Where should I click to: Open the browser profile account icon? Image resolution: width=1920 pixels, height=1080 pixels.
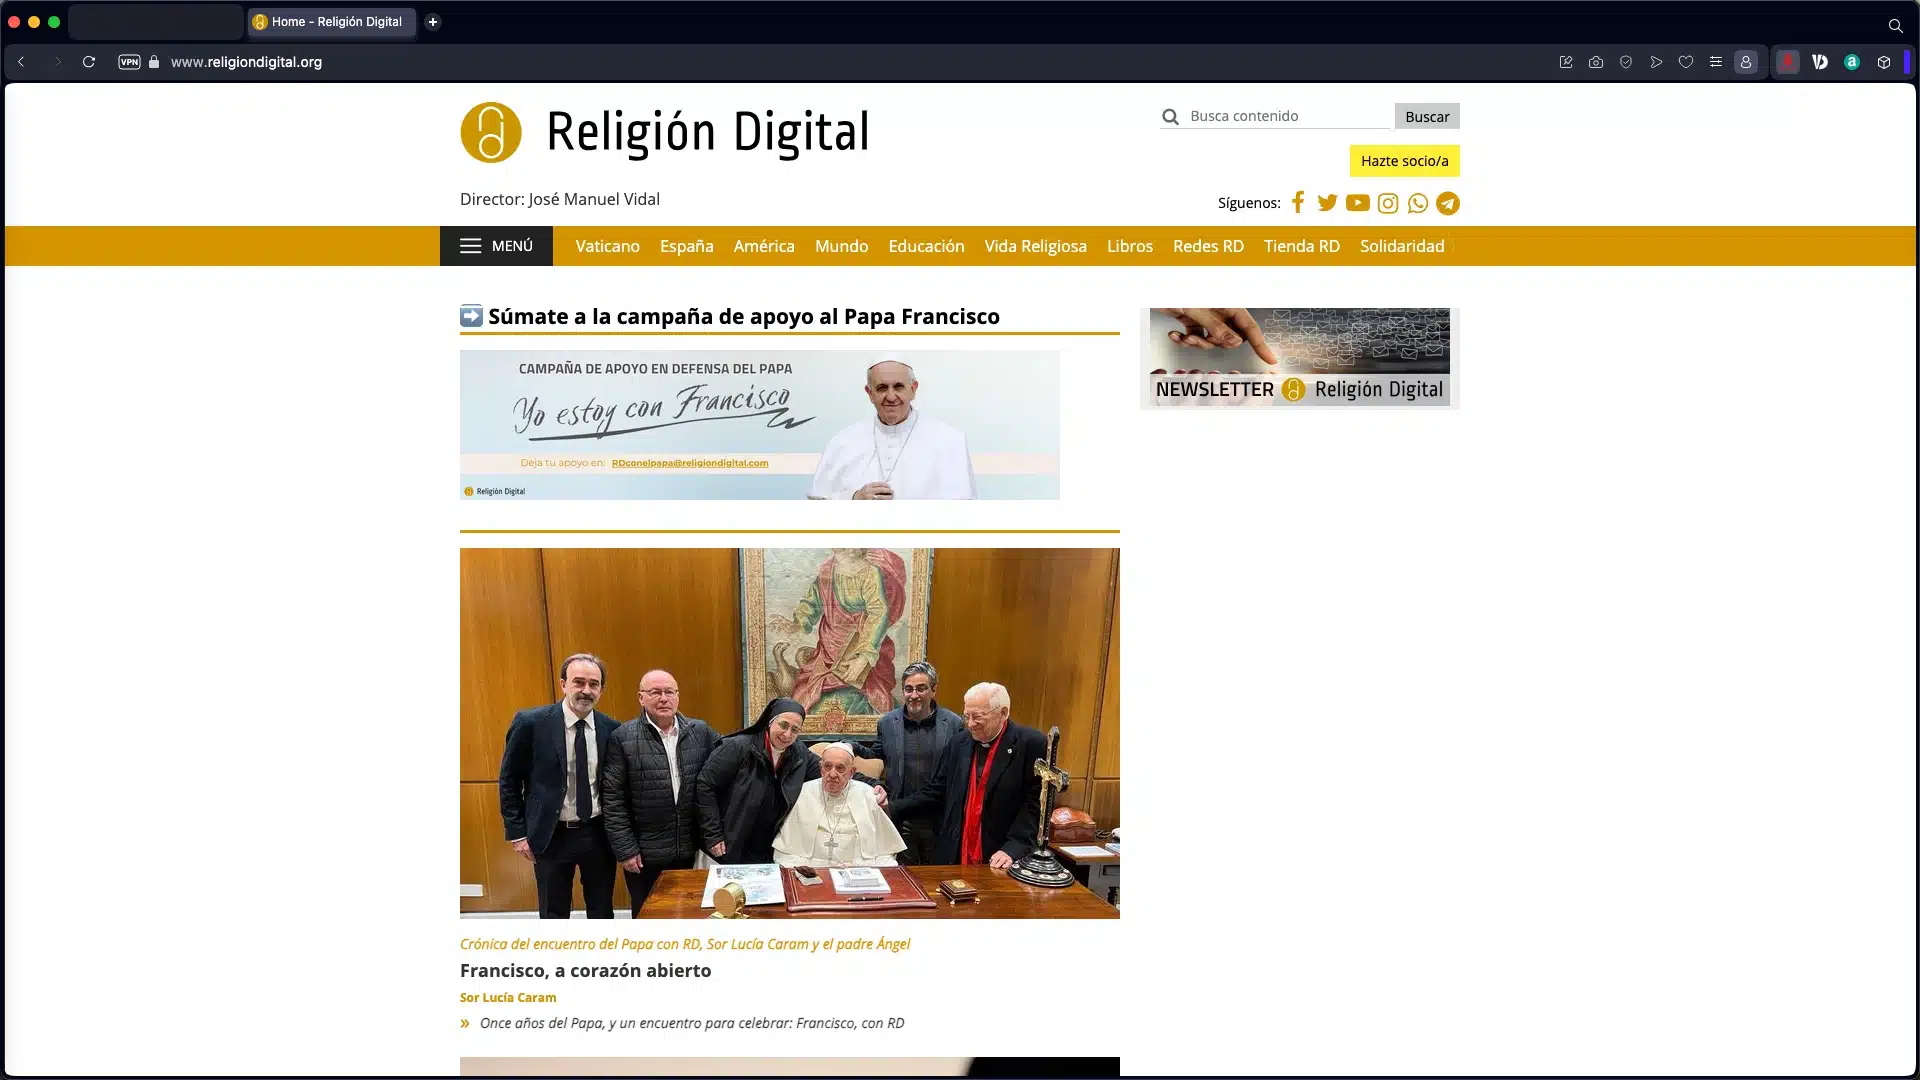[x=1746, y=62]
